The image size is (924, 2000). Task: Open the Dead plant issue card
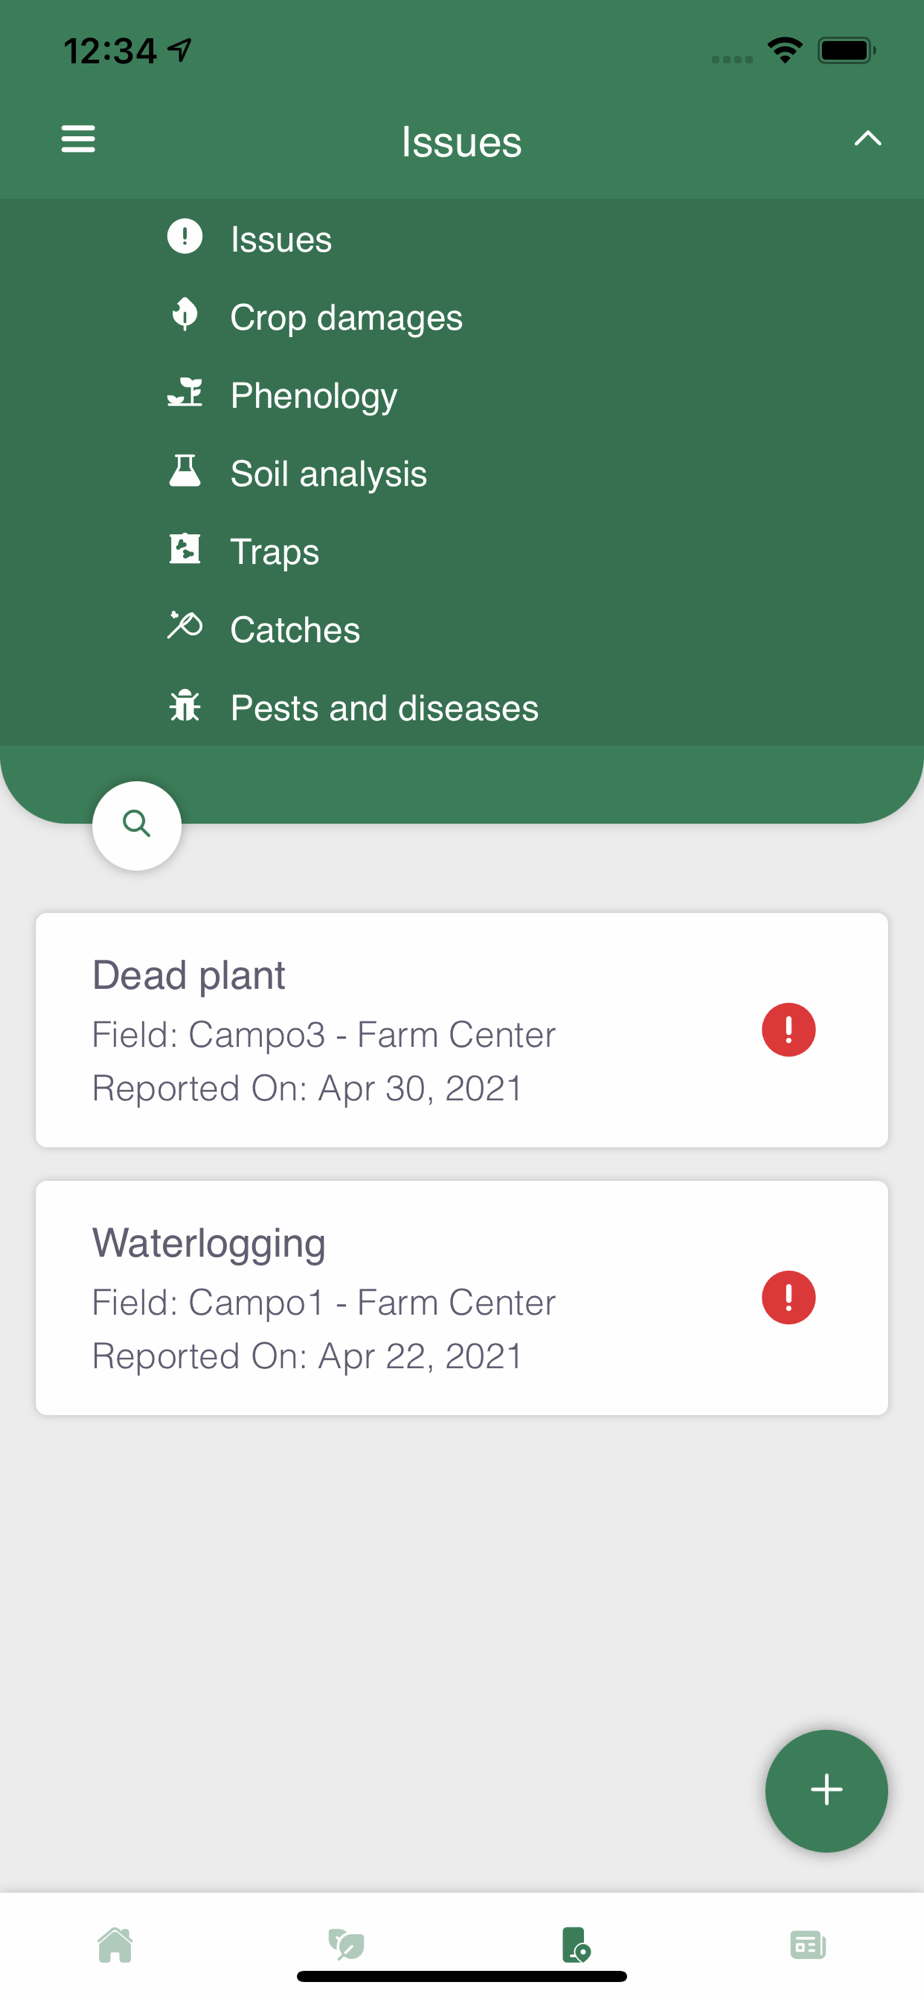400,1029
